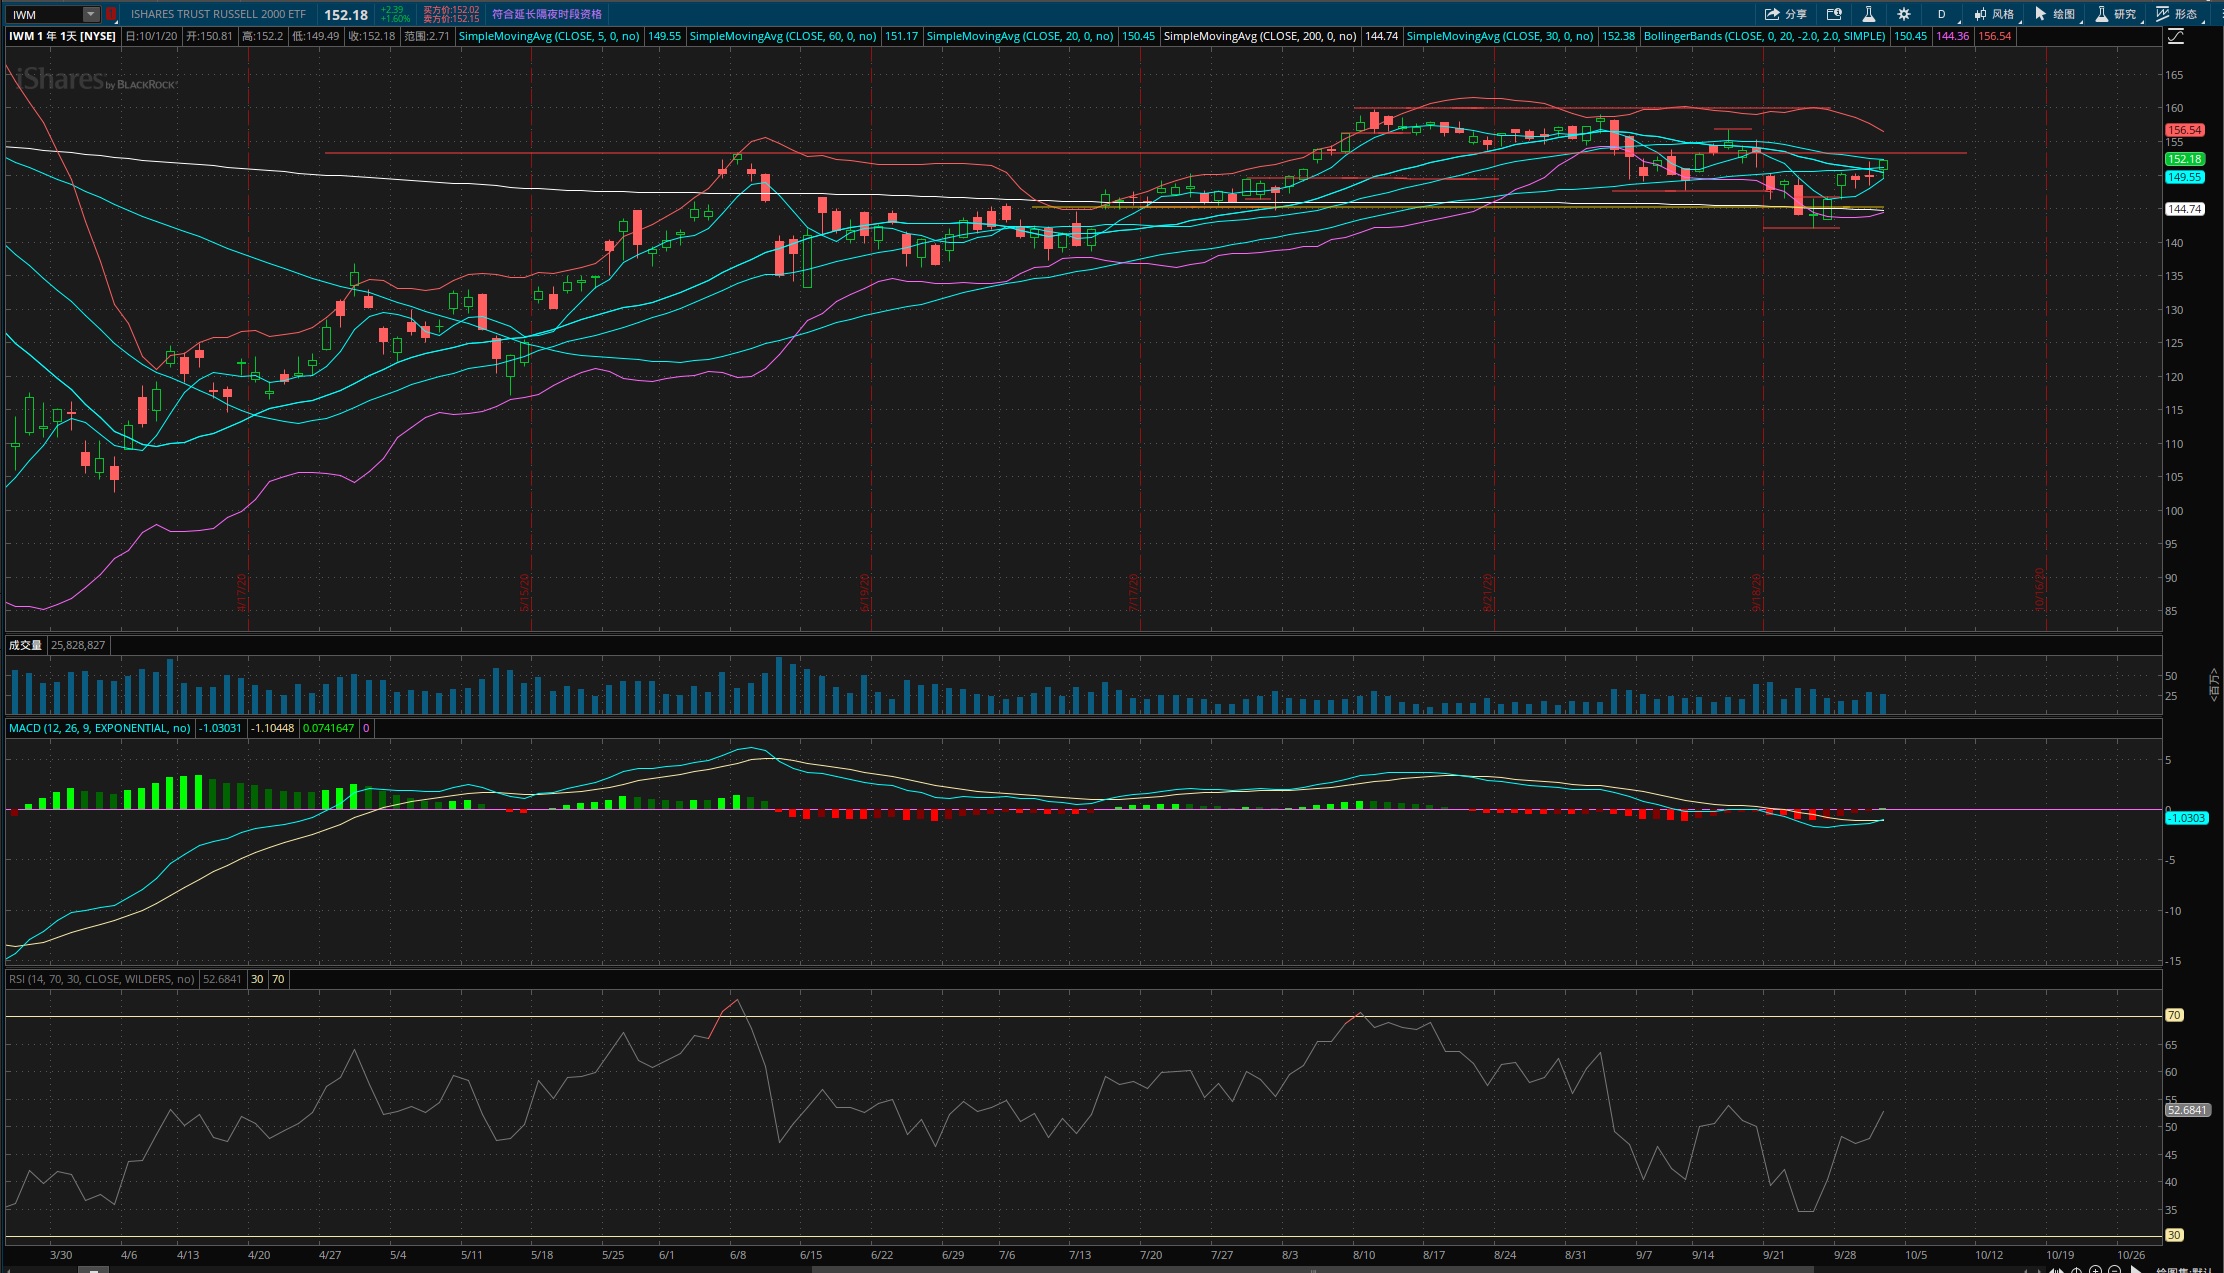Open Edit Studies flask icon

point(1868,14)
